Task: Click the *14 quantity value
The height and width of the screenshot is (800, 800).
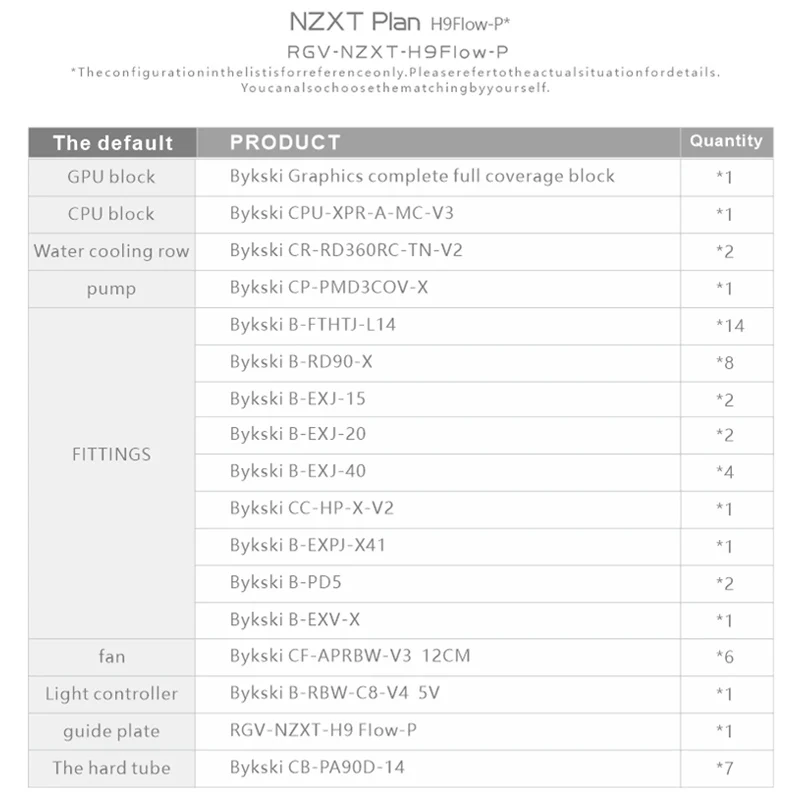Action: pyautogui.click(x=730, y=326)
